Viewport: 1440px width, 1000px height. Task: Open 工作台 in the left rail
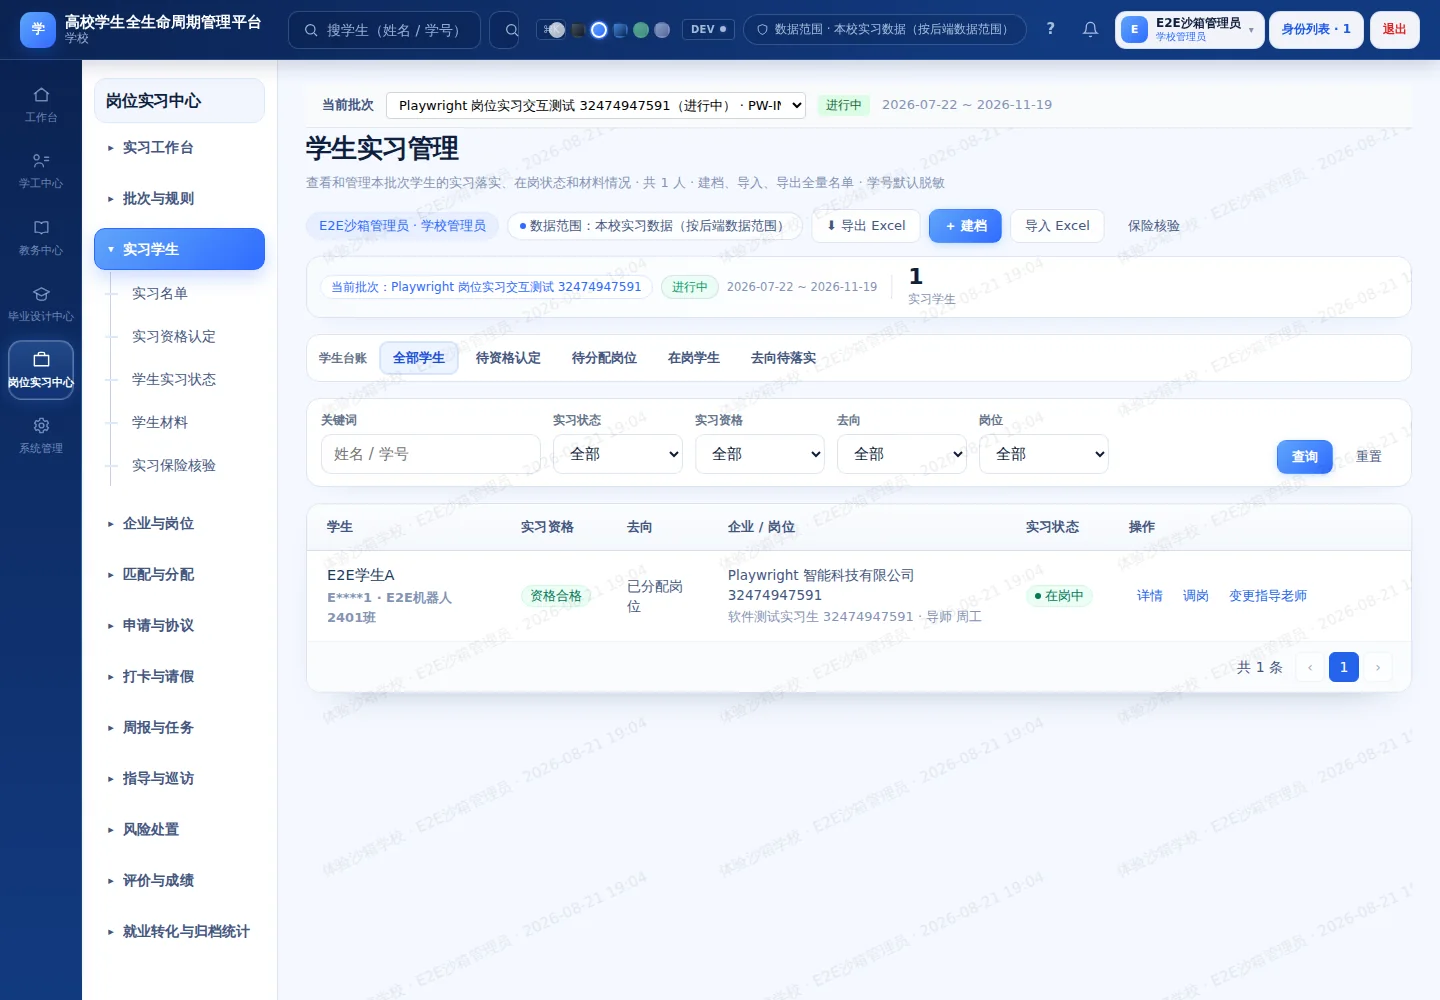coord(41,105)
